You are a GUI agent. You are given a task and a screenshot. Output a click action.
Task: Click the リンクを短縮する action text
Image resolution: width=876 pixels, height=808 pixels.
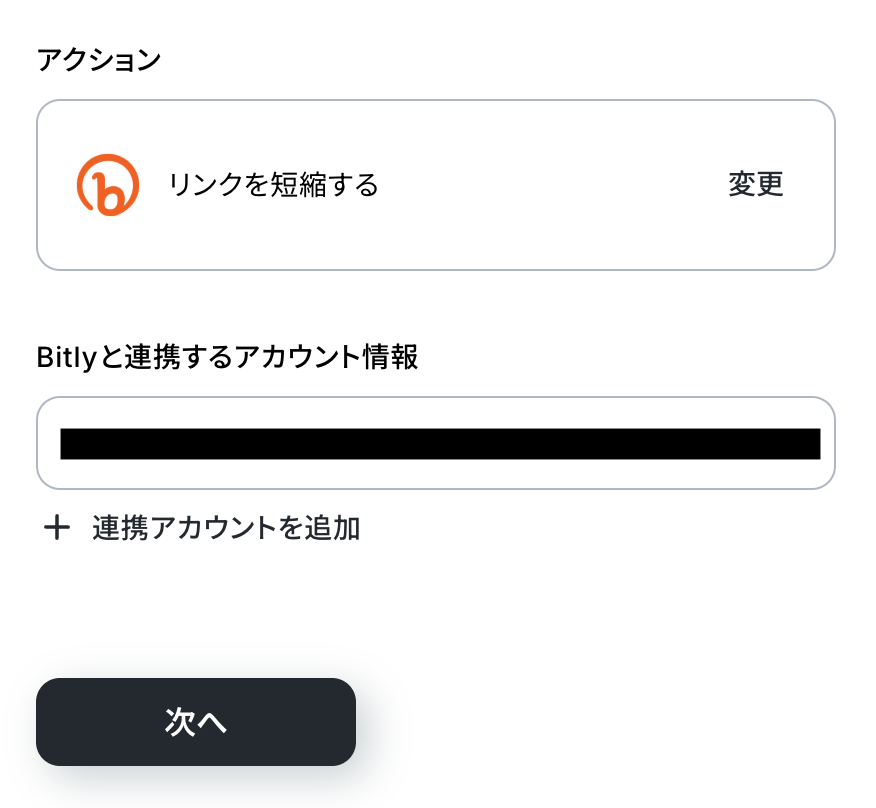pyautogui.click(x=273, y=185)
